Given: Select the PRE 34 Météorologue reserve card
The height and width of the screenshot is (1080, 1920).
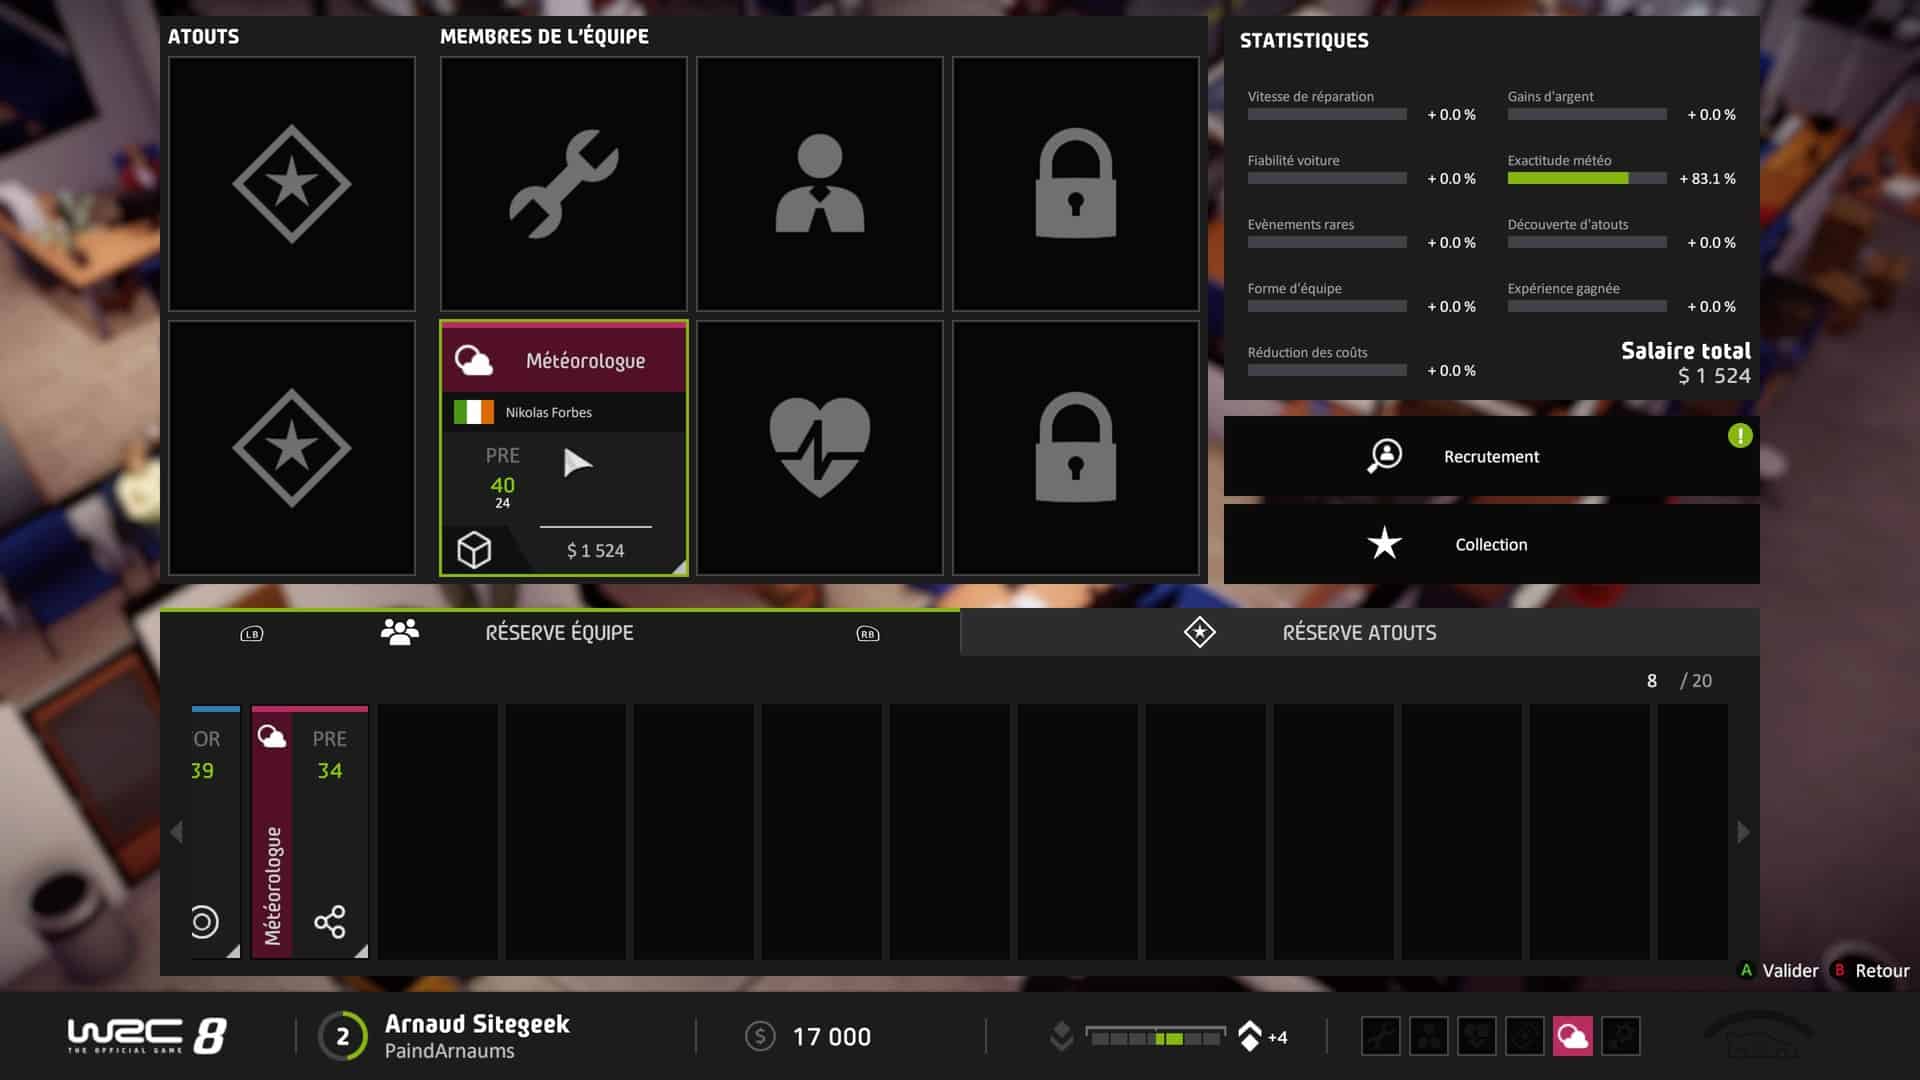Looking at the screenshot, I should (310, 832).
